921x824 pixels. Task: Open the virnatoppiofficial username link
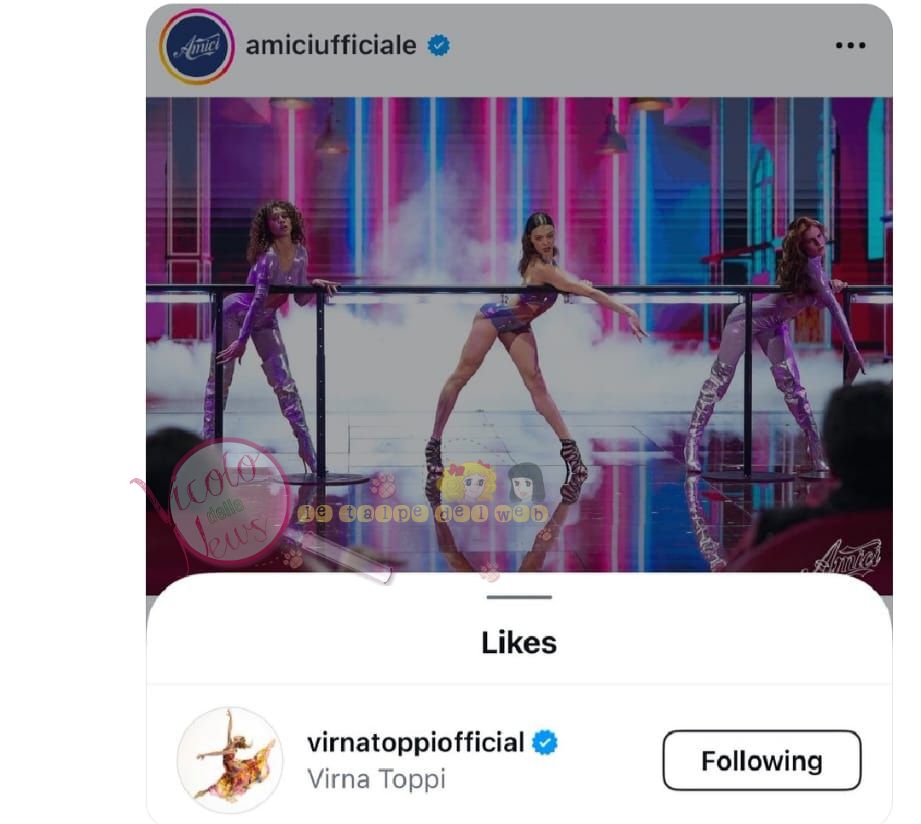(416, 743)
